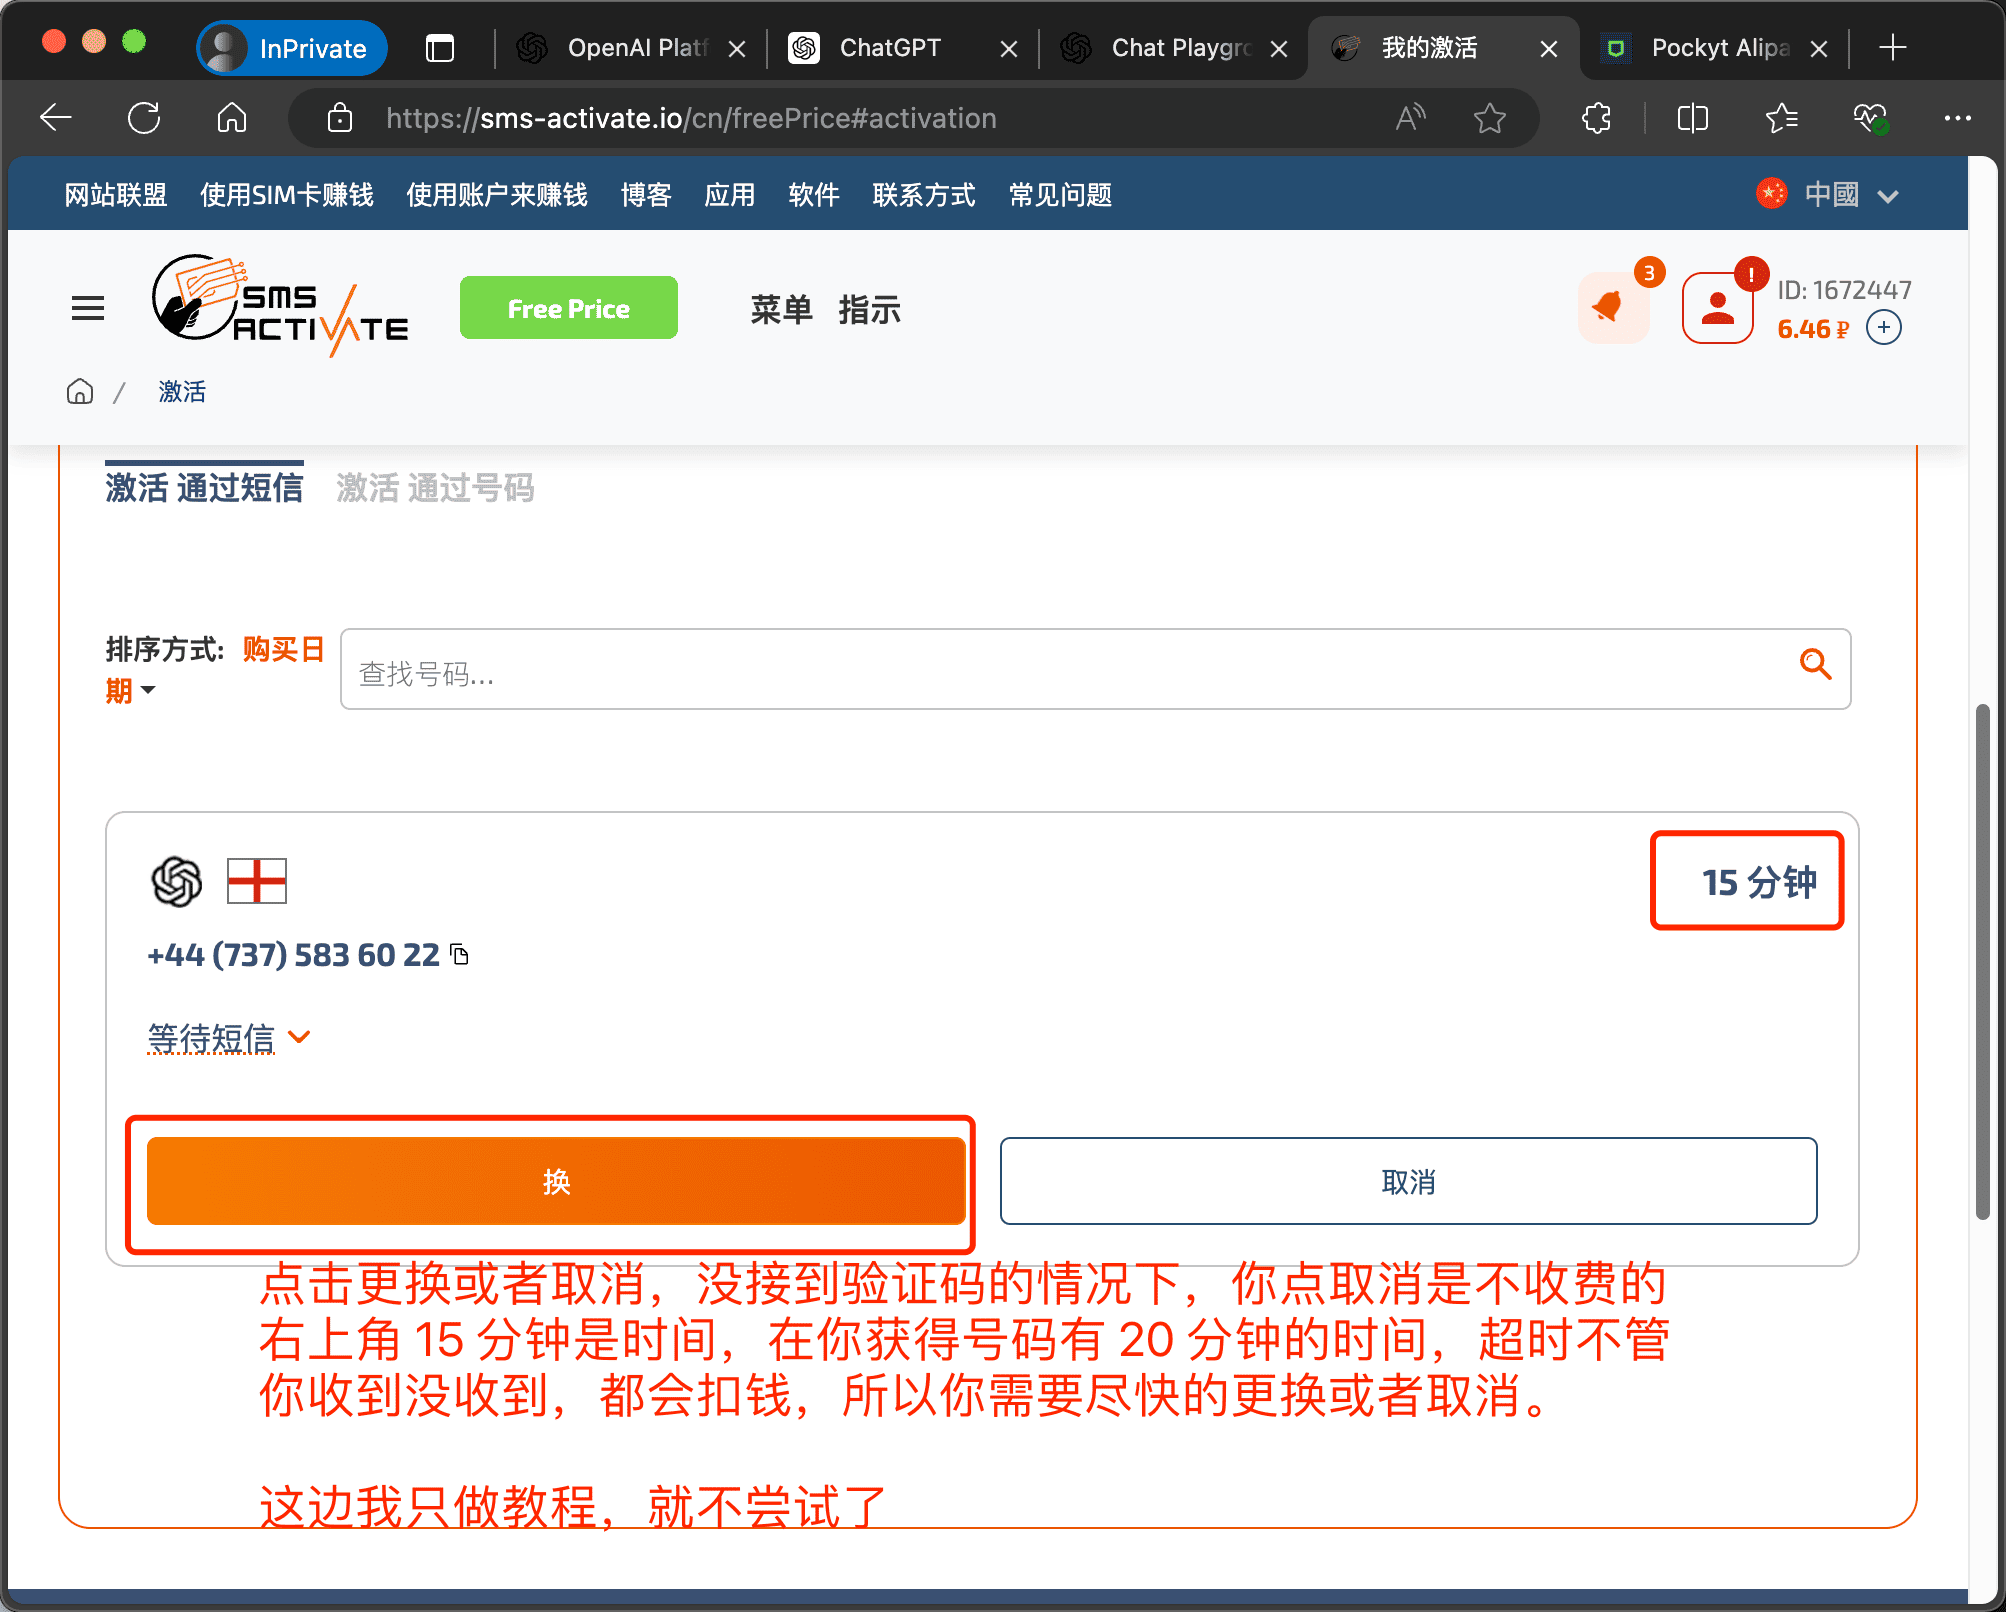Copy the phone number via copy icon
This screenshot has width=2006, height=1612.
pos(460,955)
